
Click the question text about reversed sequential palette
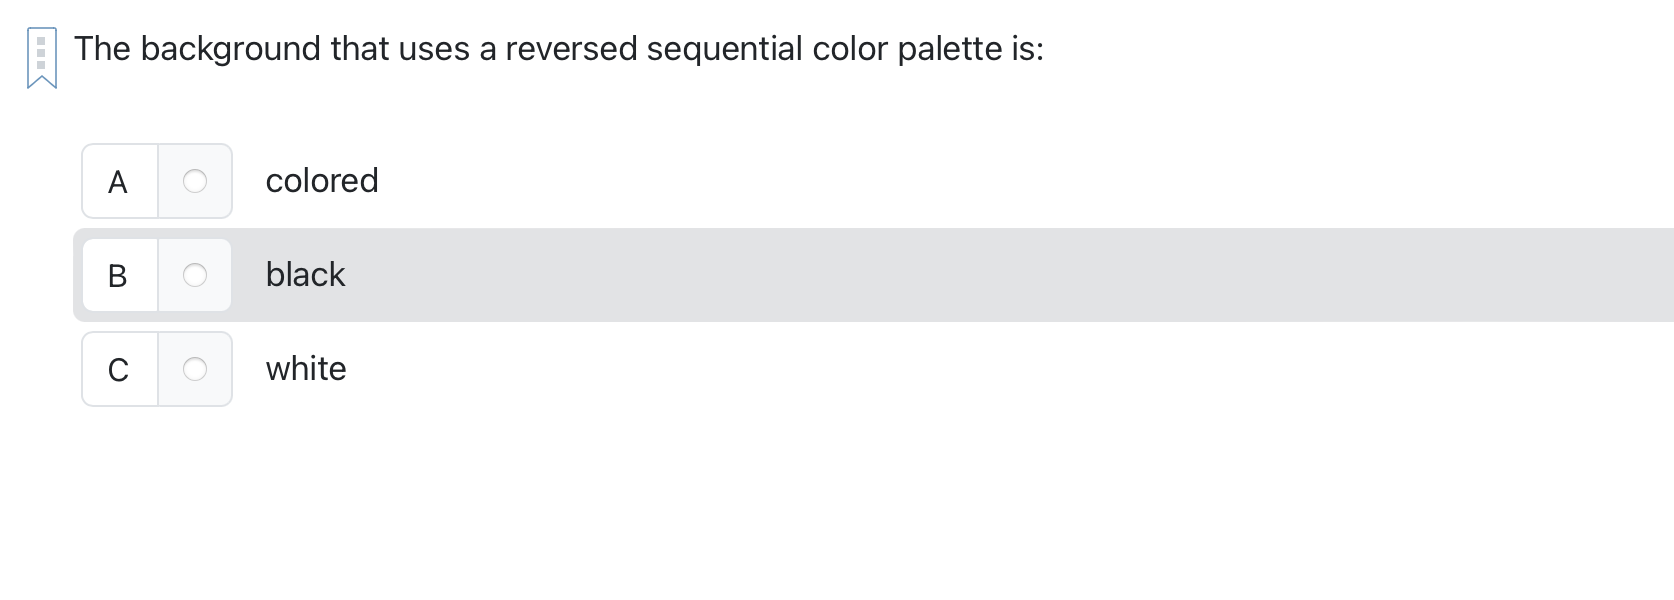coord(558,48)
